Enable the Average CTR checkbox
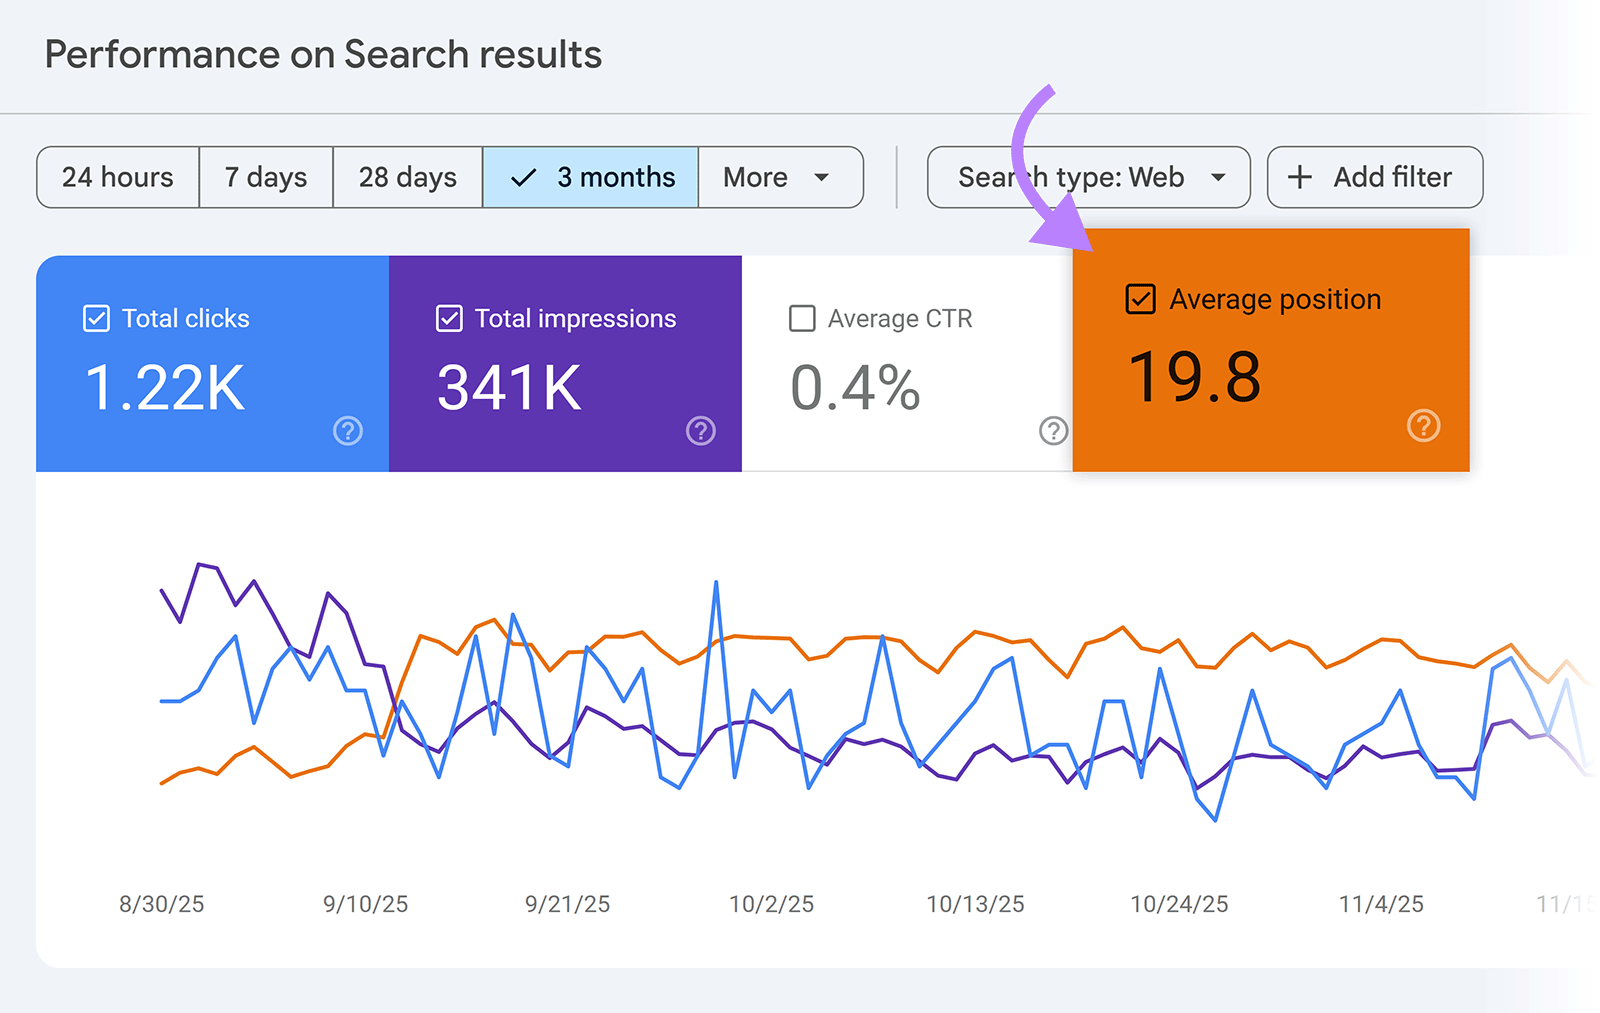This screenshot has width=1600, height=1013. coord(801,318)
